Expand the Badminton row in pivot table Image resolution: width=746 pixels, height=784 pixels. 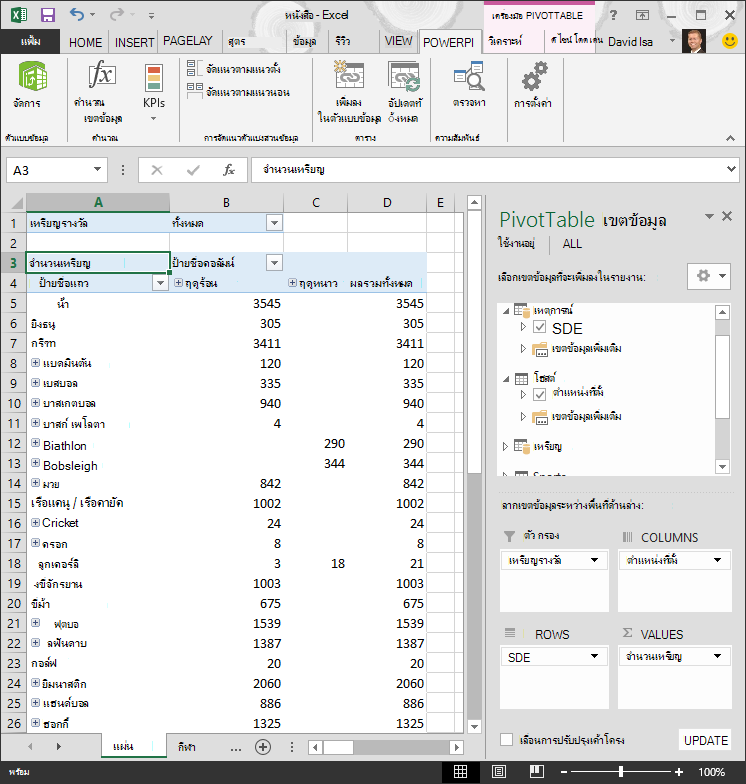(36, 362)
